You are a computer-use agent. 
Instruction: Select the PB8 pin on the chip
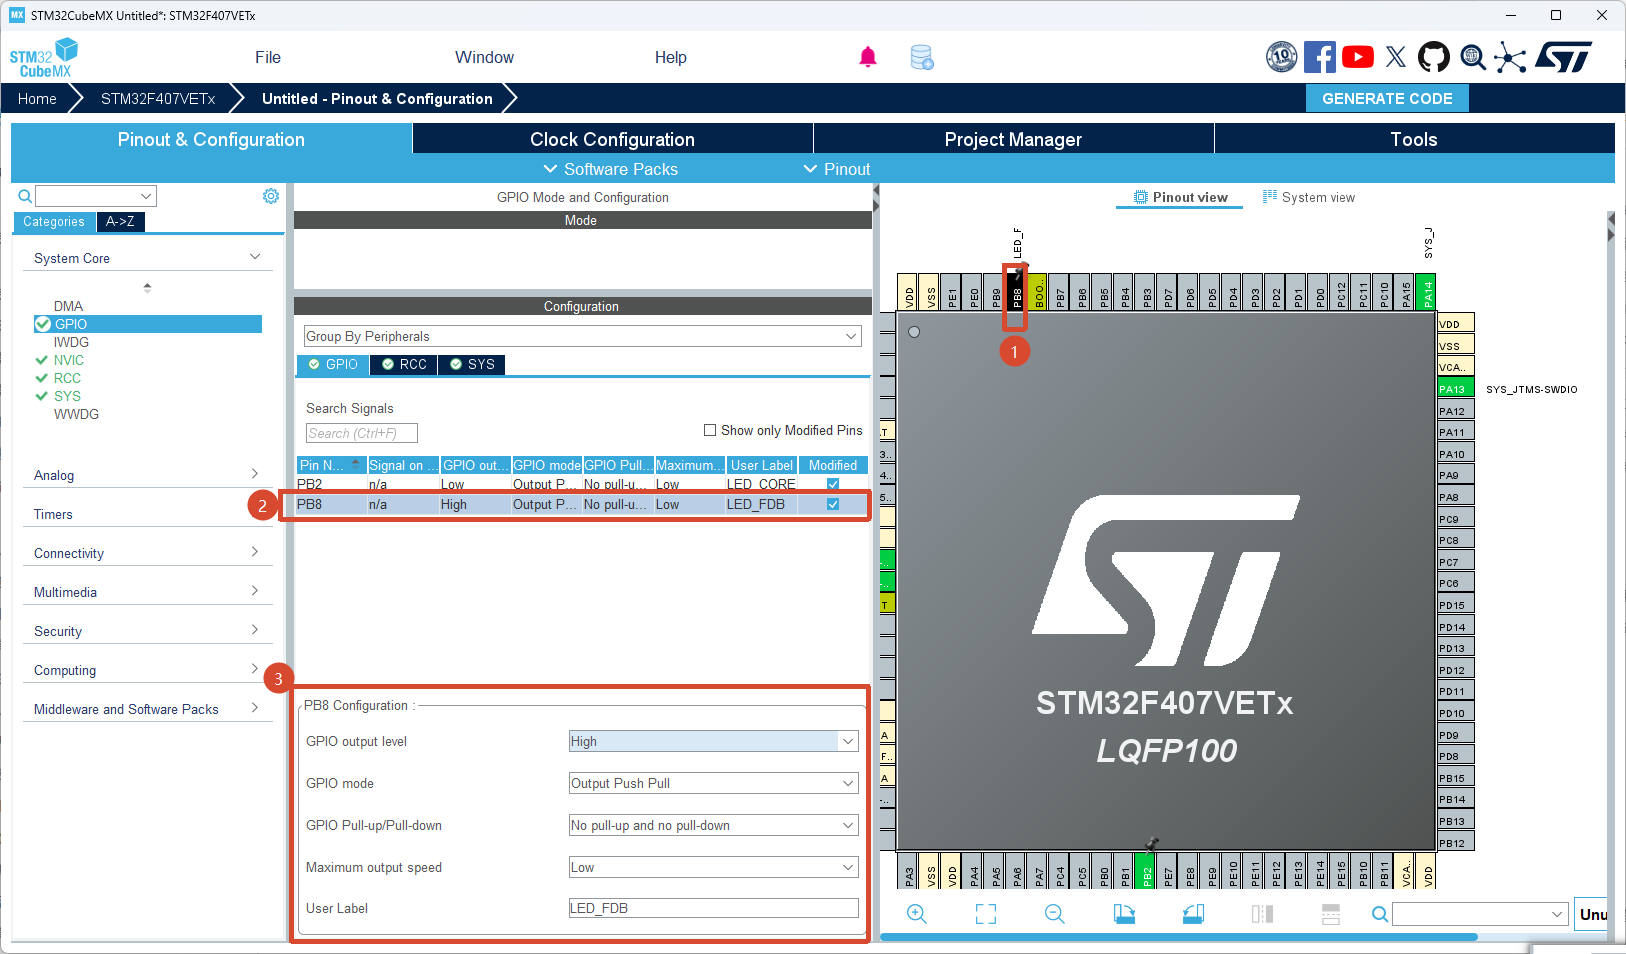click(x=1016, y=291)
